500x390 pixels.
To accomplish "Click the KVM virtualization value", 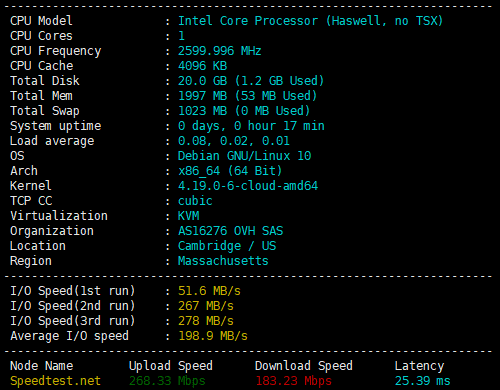I will 188,216.
